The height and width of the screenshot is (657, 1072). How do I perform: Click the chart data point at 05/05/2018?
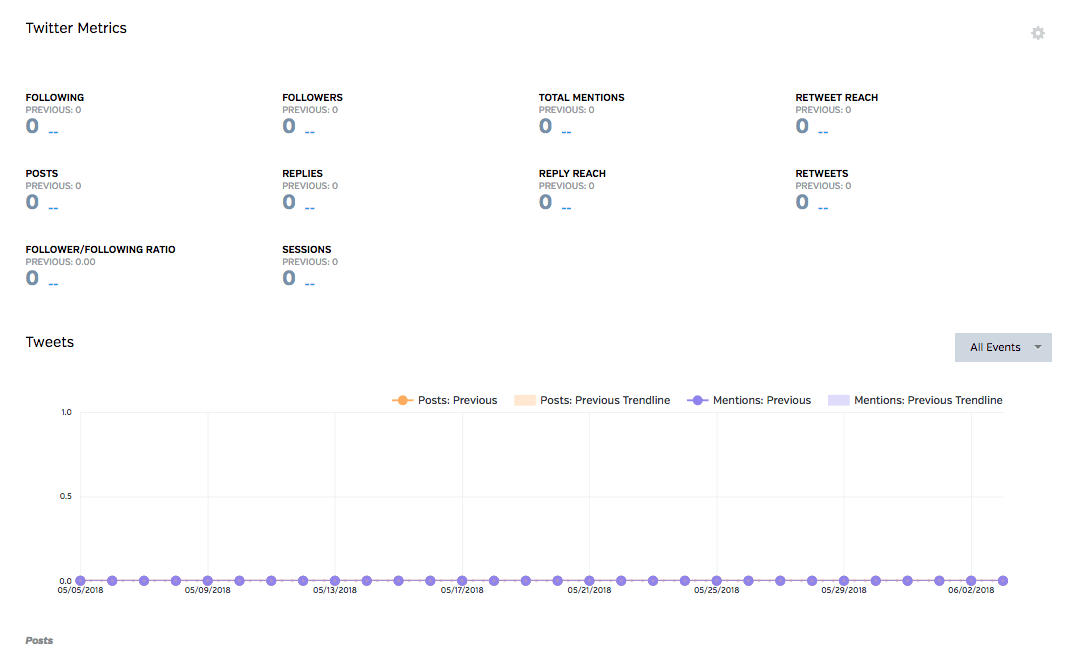81,580
